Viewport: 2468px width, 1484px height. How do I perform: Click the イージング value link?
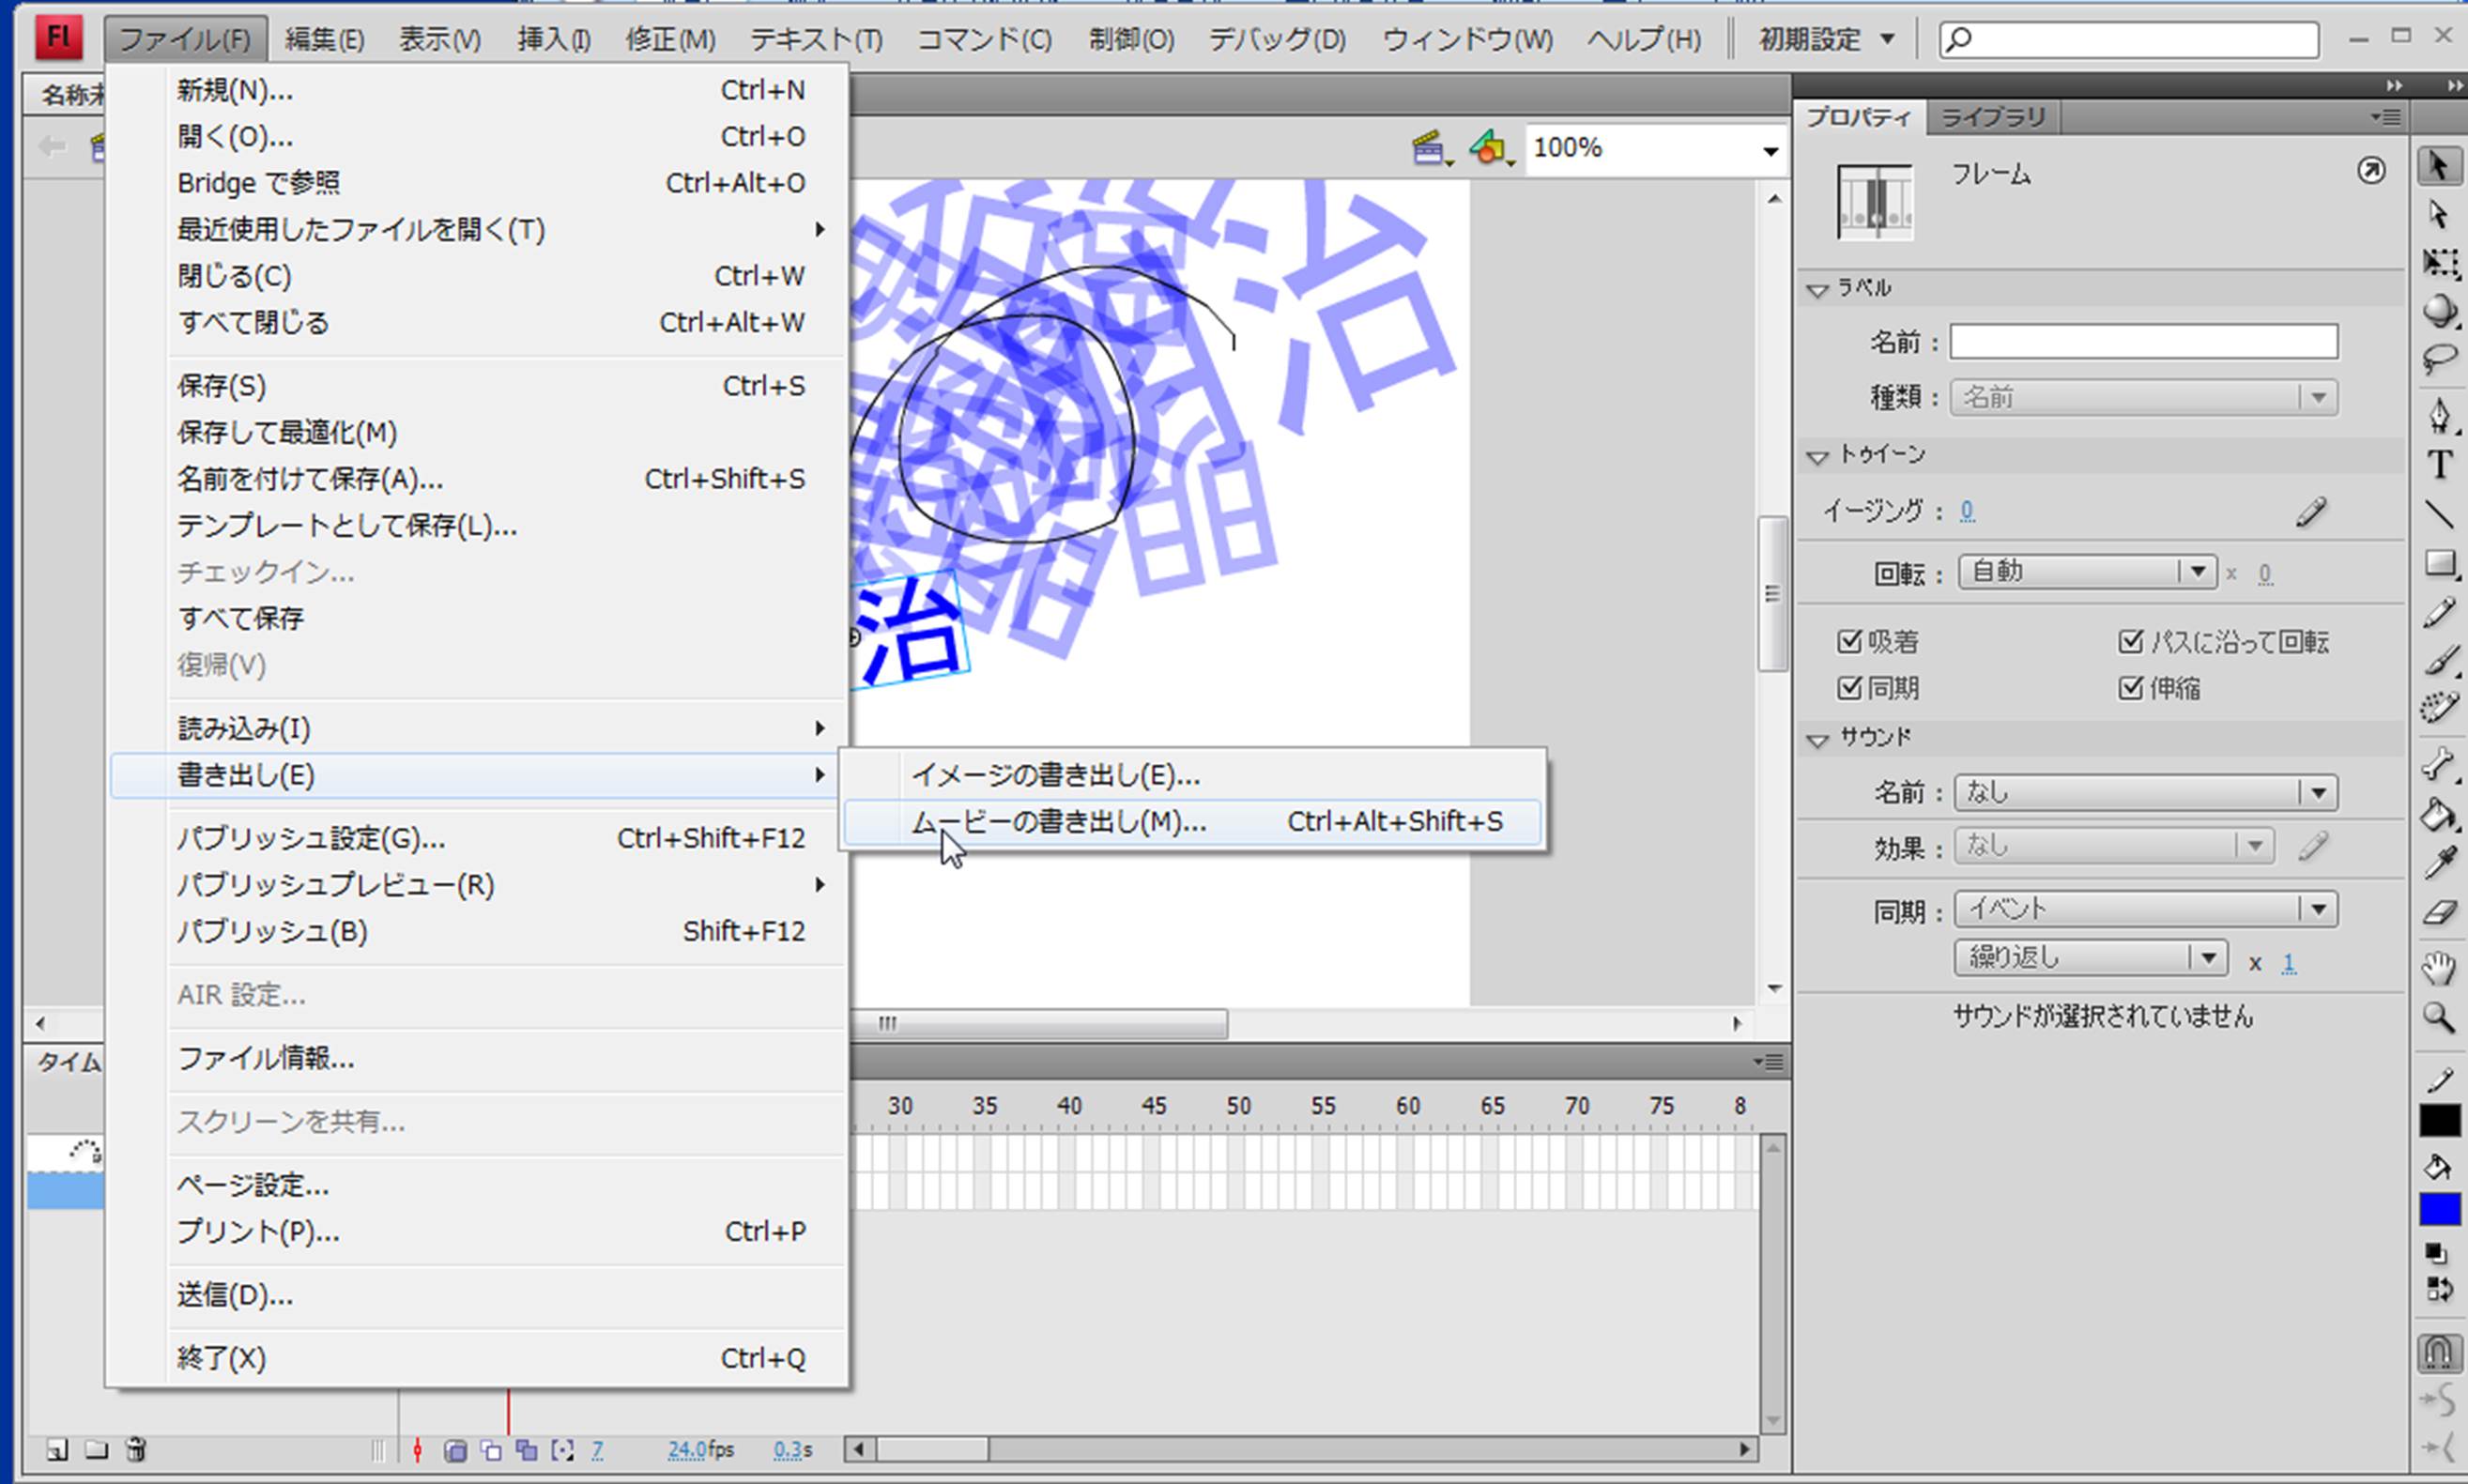1966,511
